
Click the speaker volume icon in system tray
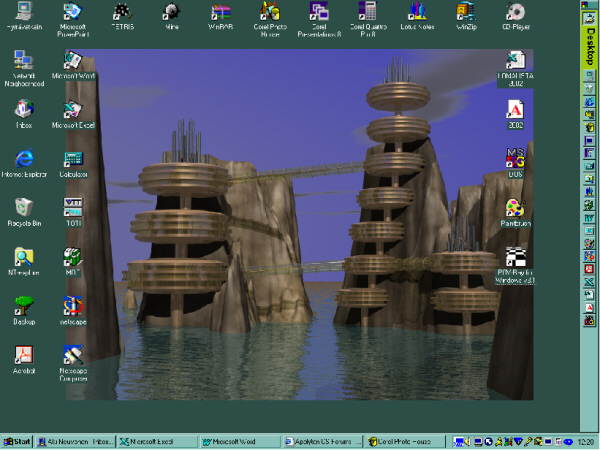click(468, 442)
